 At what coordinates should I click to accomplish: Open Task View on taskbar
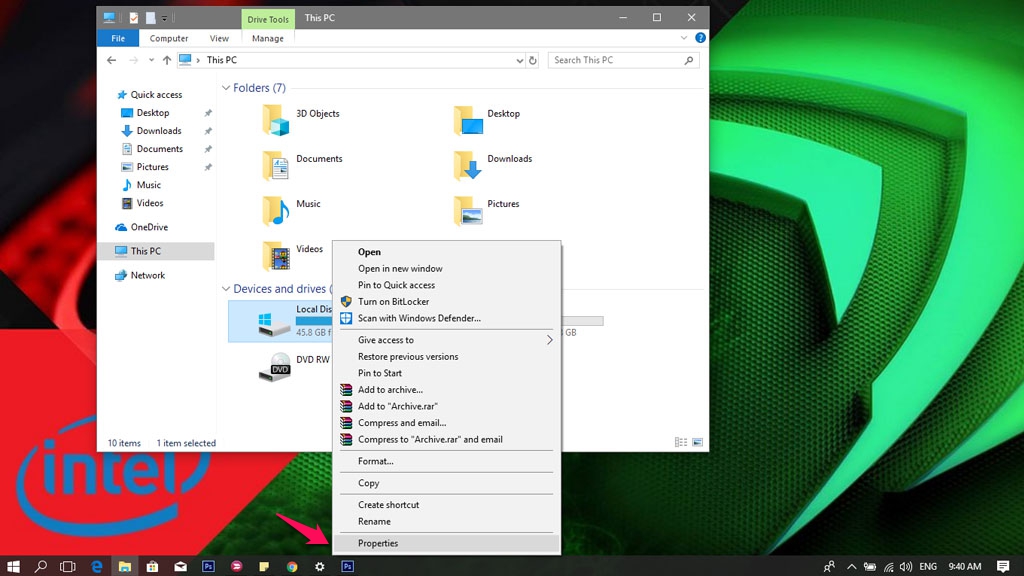[x=68, y=566]
